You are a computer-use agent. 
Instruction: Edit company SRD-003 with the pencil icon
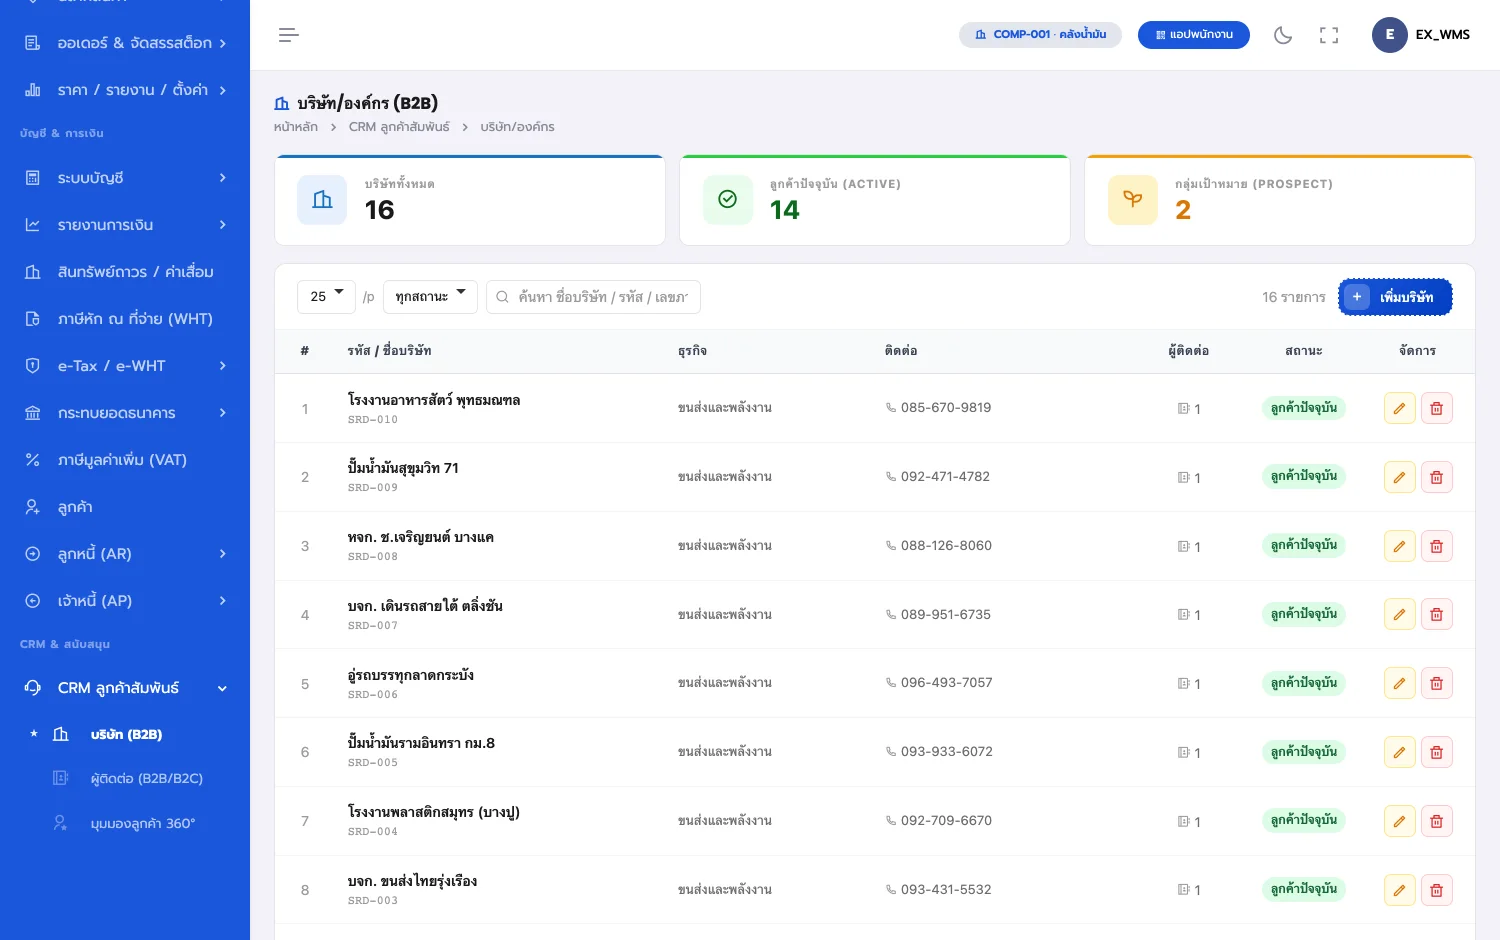click(x=1399, y=890)
